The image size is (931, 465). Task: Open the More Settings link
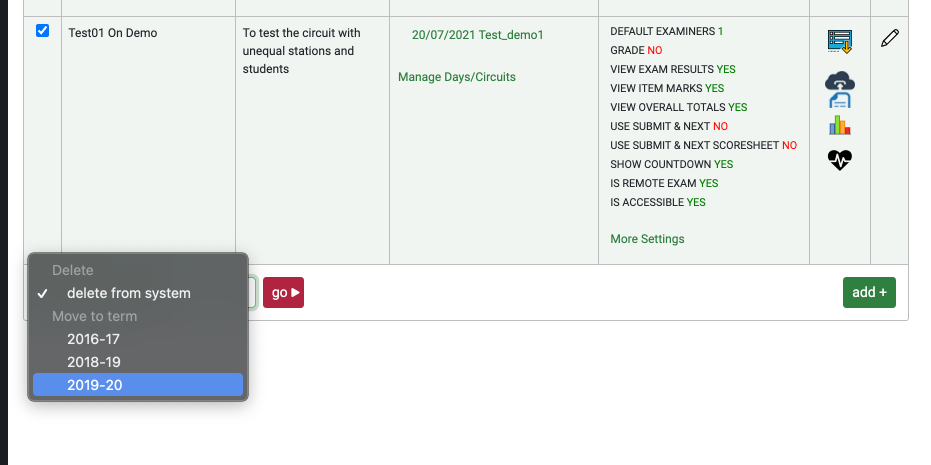(x=647, y=239)
